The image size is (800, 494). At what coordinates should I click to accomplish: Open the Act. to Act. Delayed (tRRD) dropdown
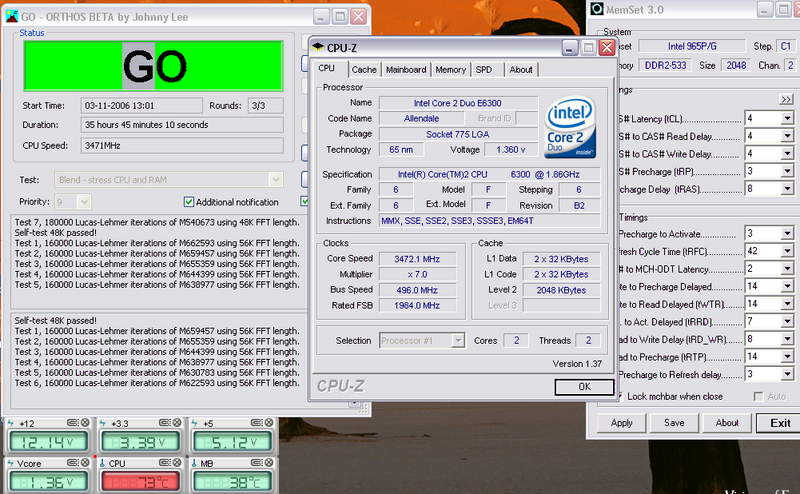[x=787, y=322]
